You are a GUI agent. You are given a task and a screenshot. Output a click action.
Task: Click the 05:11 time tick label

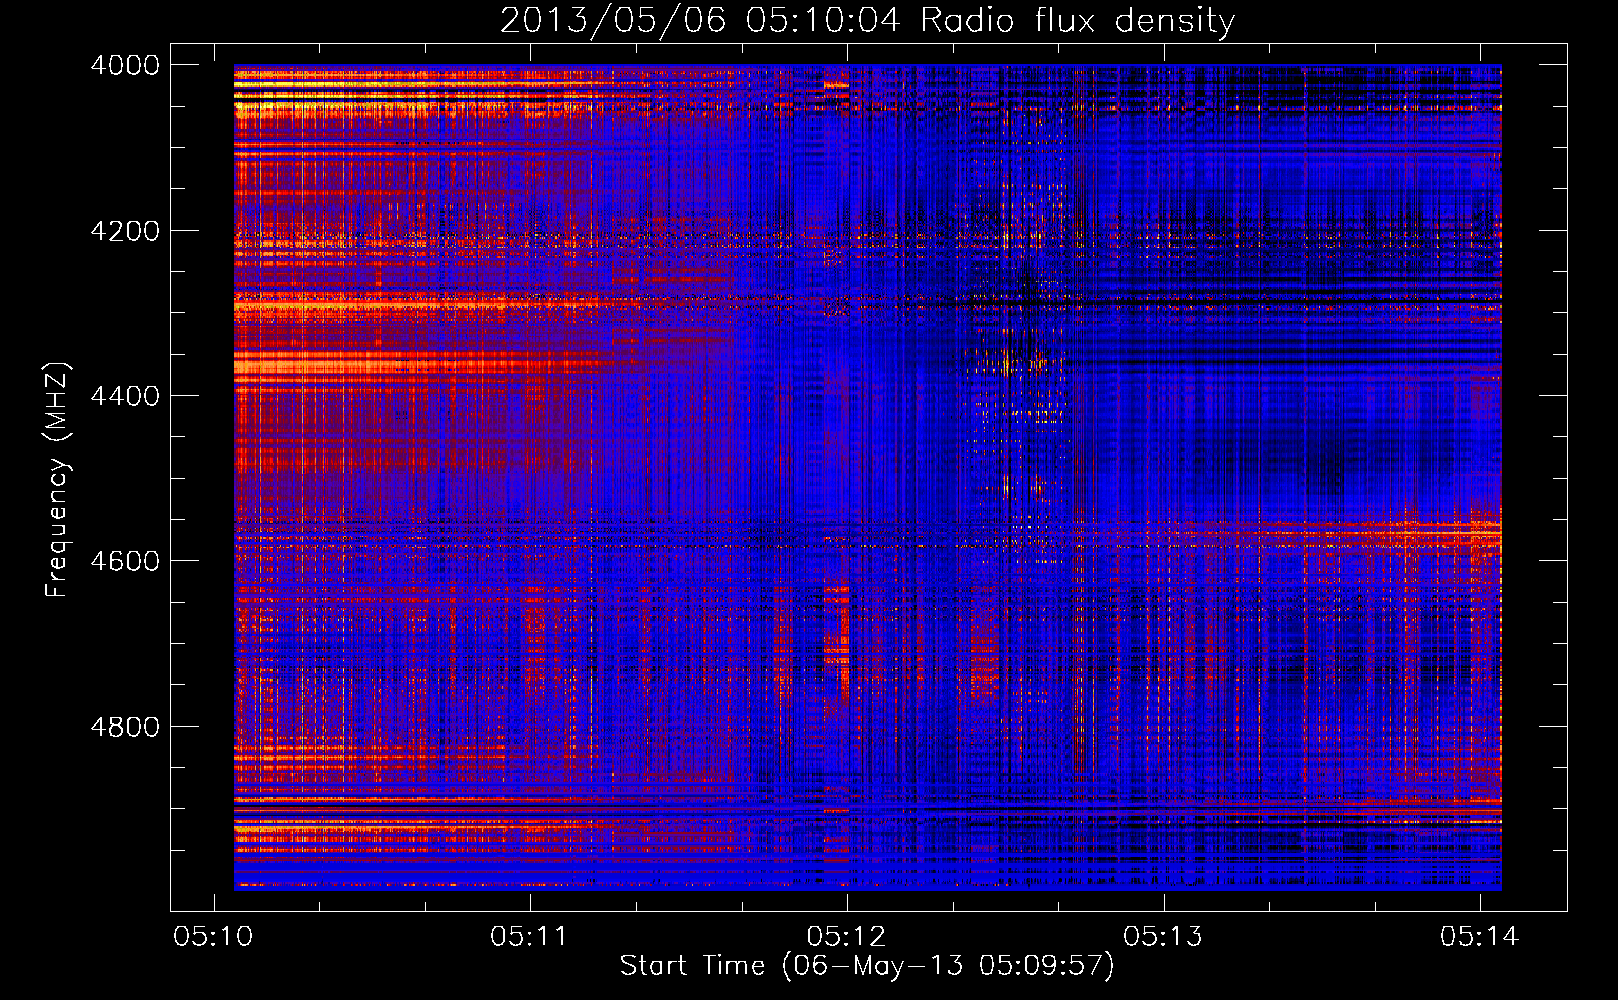pos(529,937)
